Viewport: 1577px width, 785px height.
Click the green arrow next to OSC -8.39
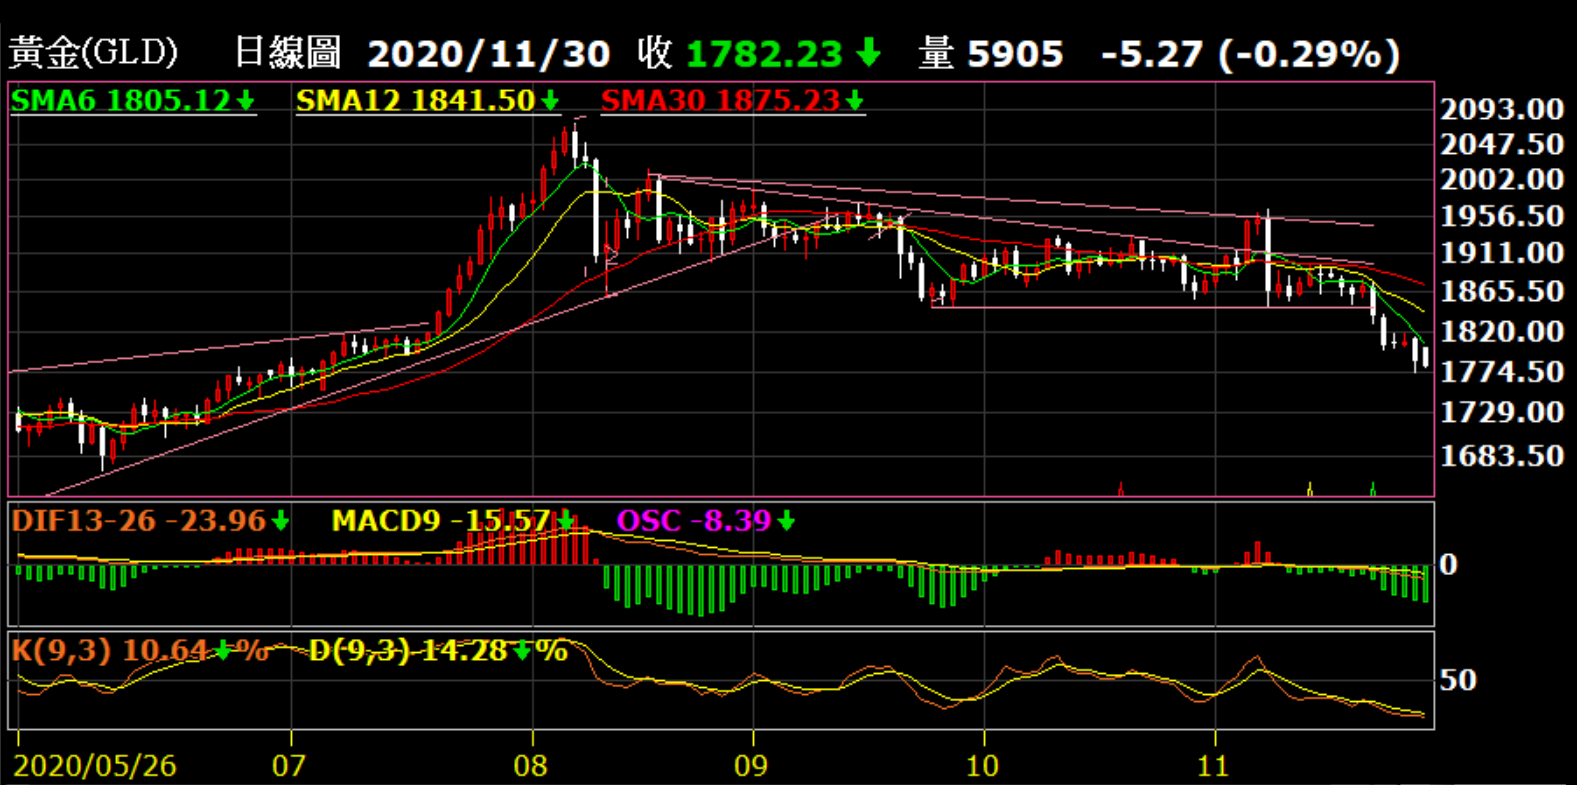(786, 521)
